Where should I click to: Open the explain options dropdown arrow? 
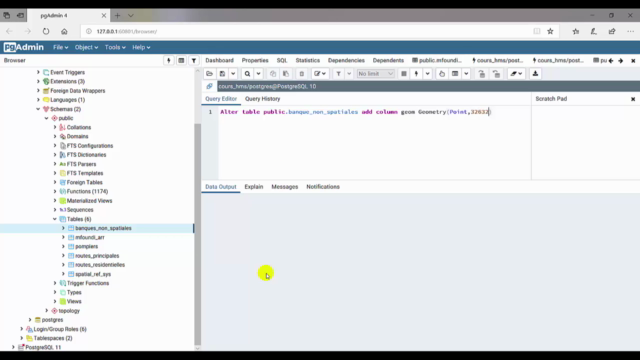click(466, 74)
